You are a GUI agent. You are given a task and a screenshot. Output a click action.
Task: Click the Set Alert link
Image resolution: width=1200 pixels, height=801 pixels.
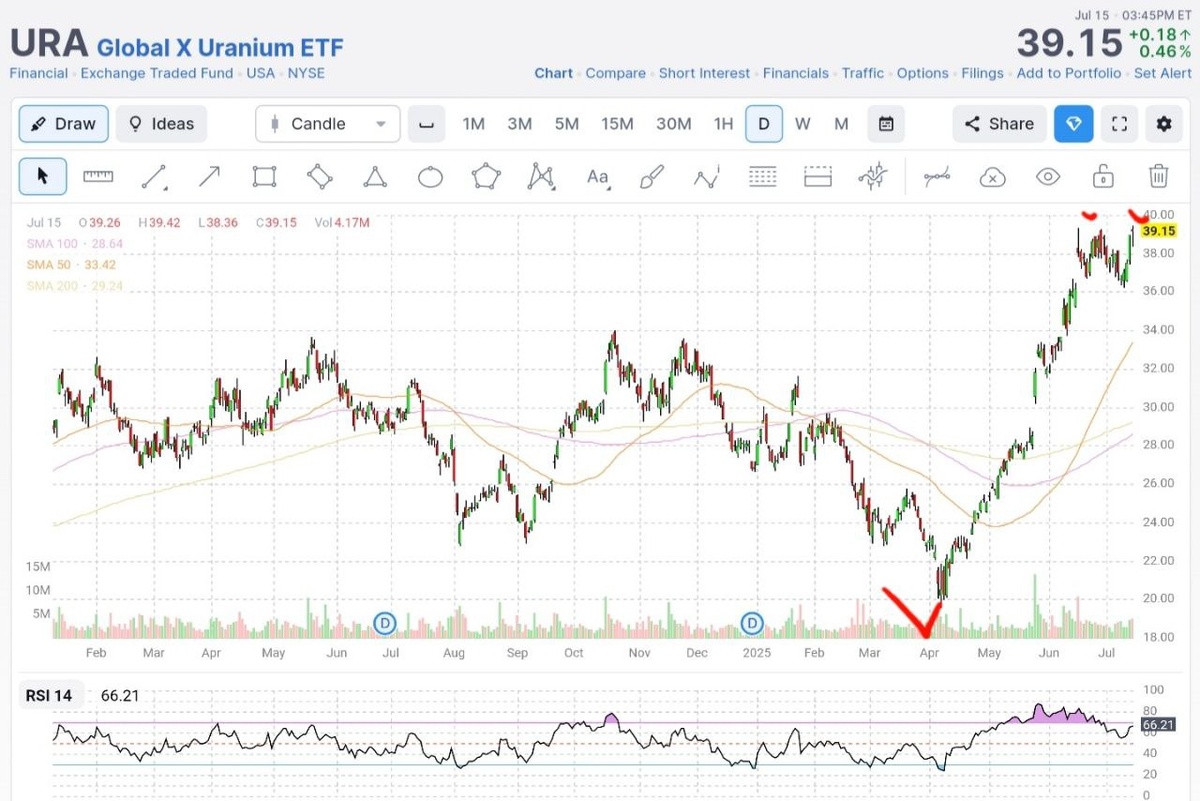coord(1163,73)
